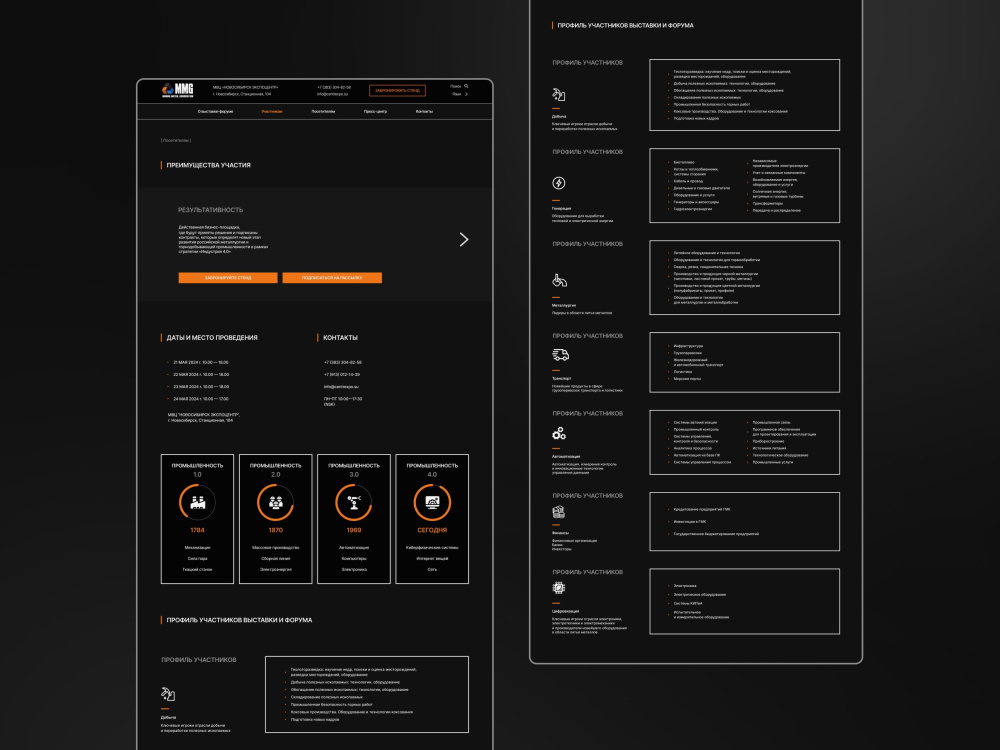This screenshot has height=750, width=1000.
Task: Click the [Посетителям] breadcrumb link
Action: [176, 140]
